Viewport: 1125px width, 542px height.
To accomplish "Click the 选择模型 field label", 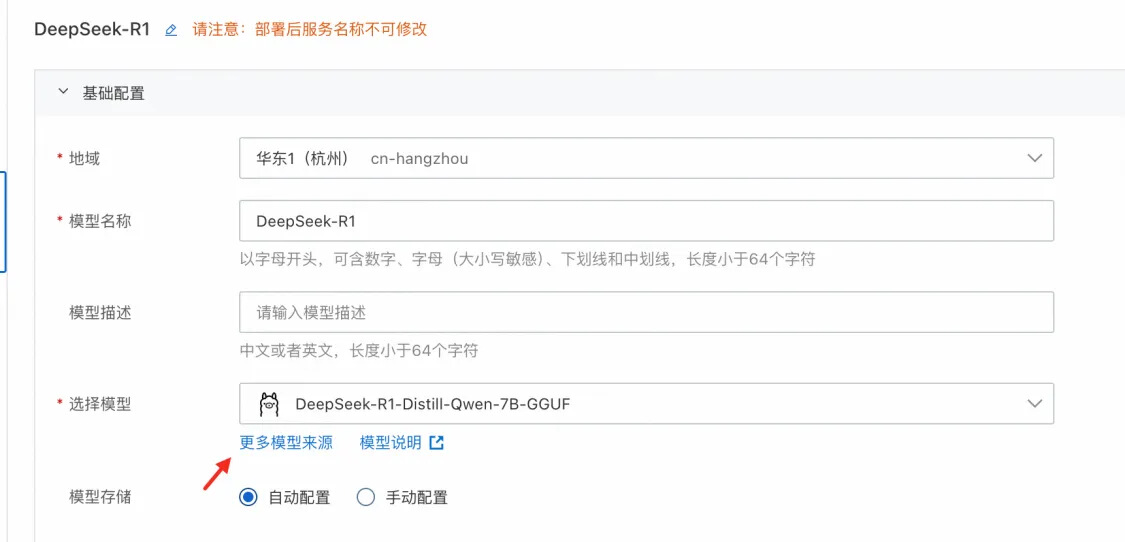I will tap(100, 404).
